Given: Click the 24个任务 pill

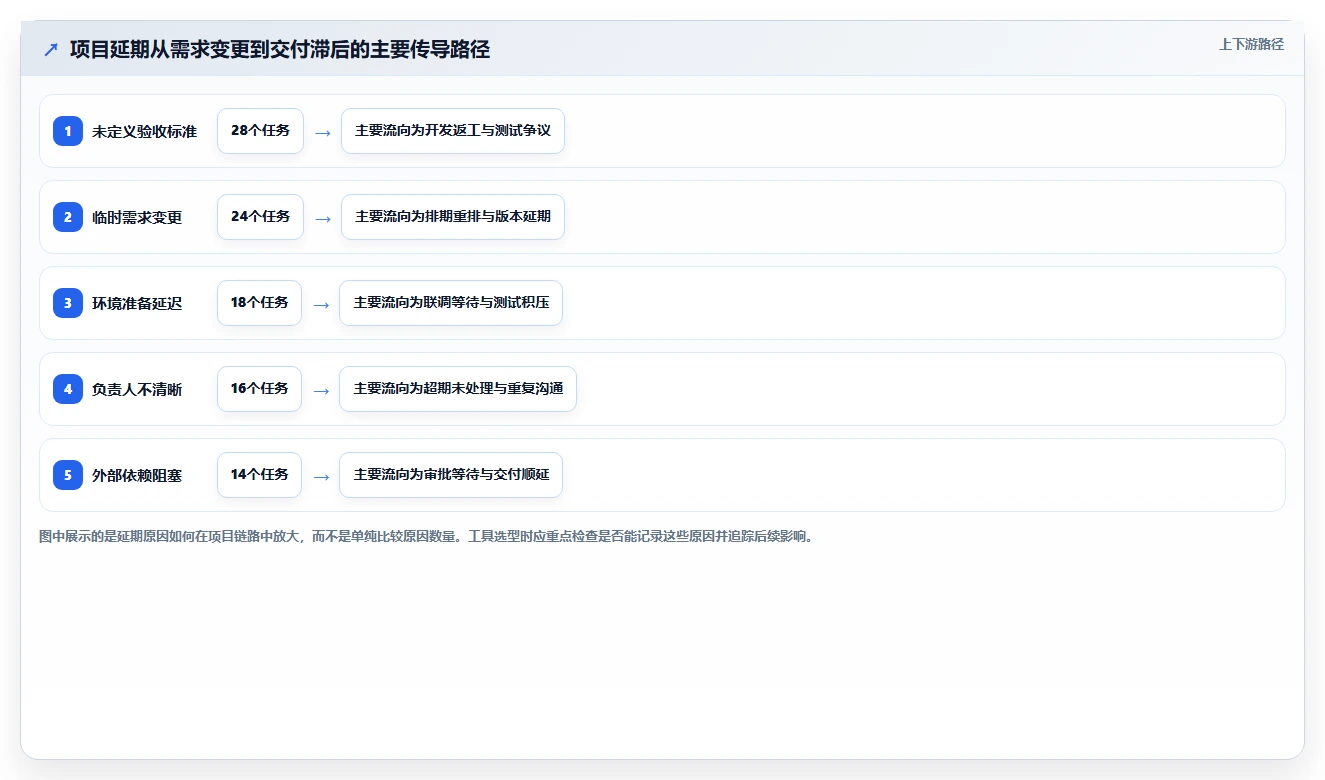Looking at the screenshot, I should click(x=260, y=217).
